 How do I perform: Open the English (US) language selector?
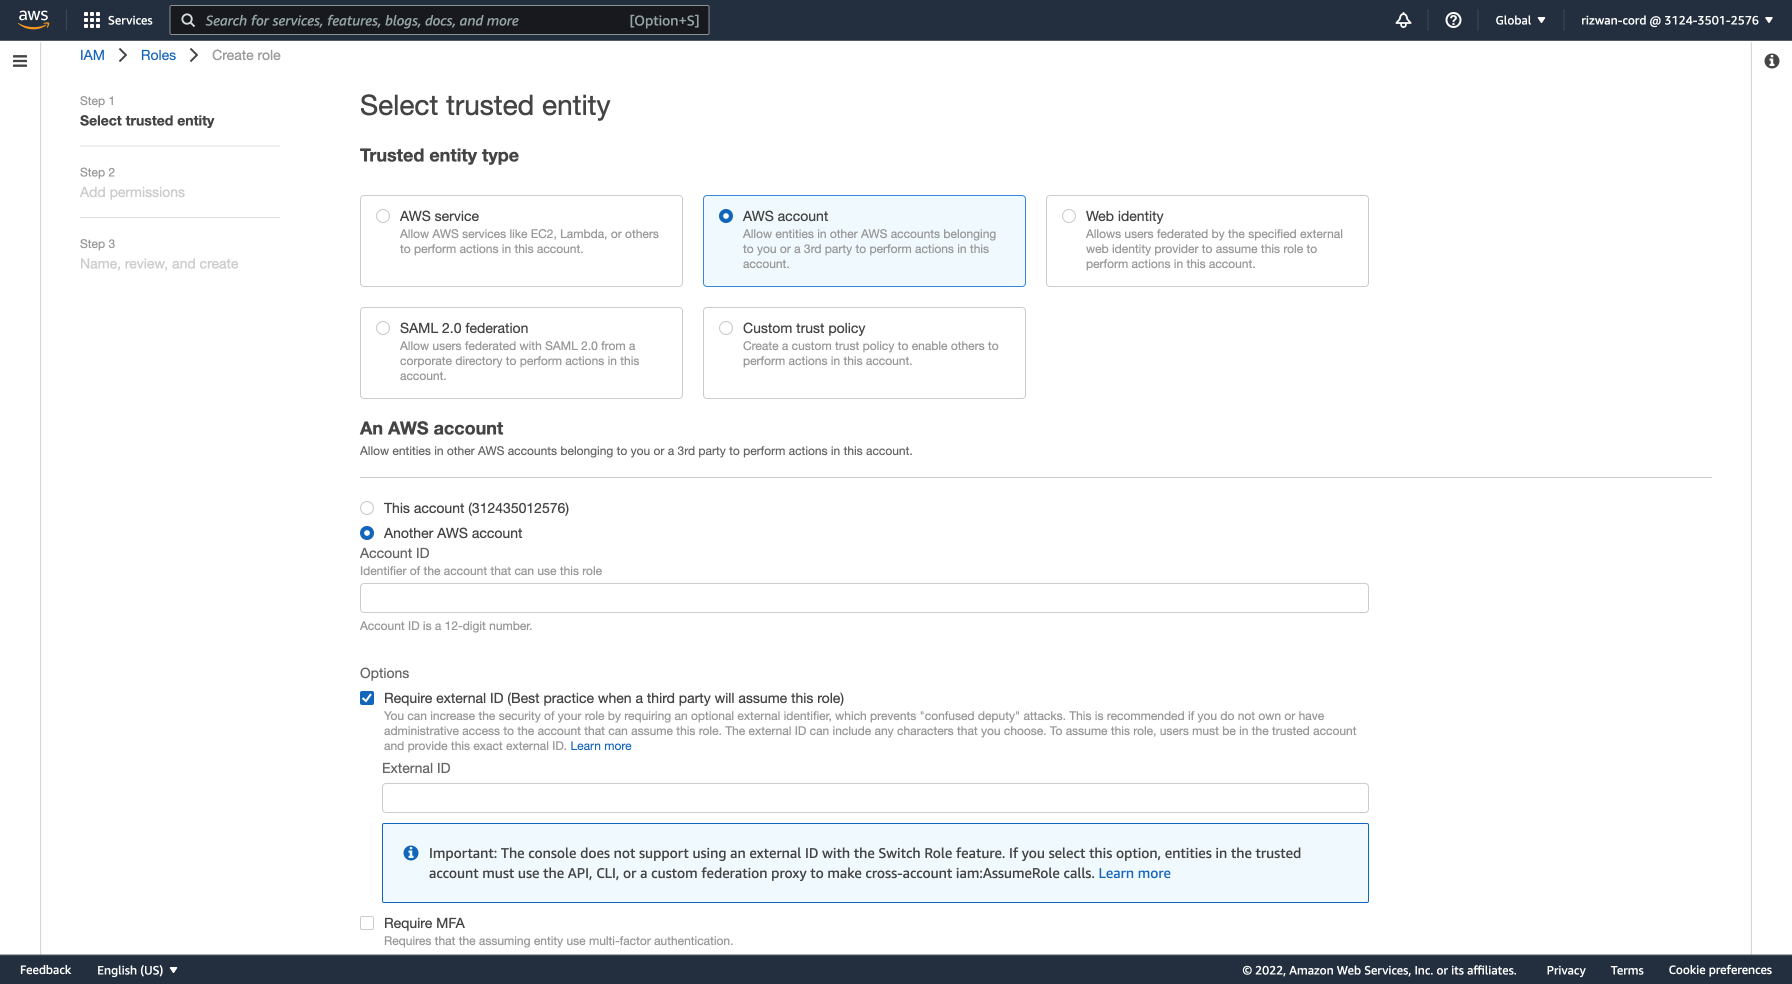click(137, 970)
